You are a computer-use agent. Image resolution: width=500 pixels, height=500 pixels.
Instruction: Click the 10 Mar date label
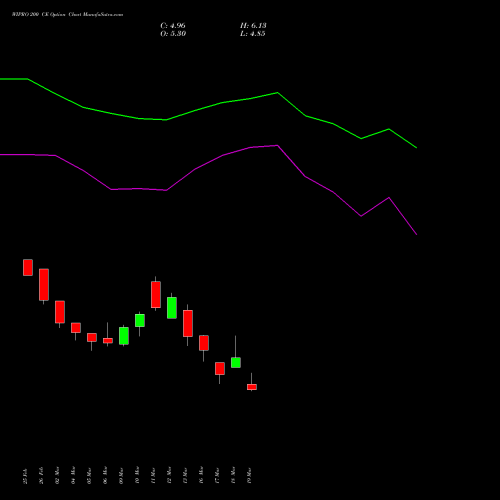tap(138, 476)
